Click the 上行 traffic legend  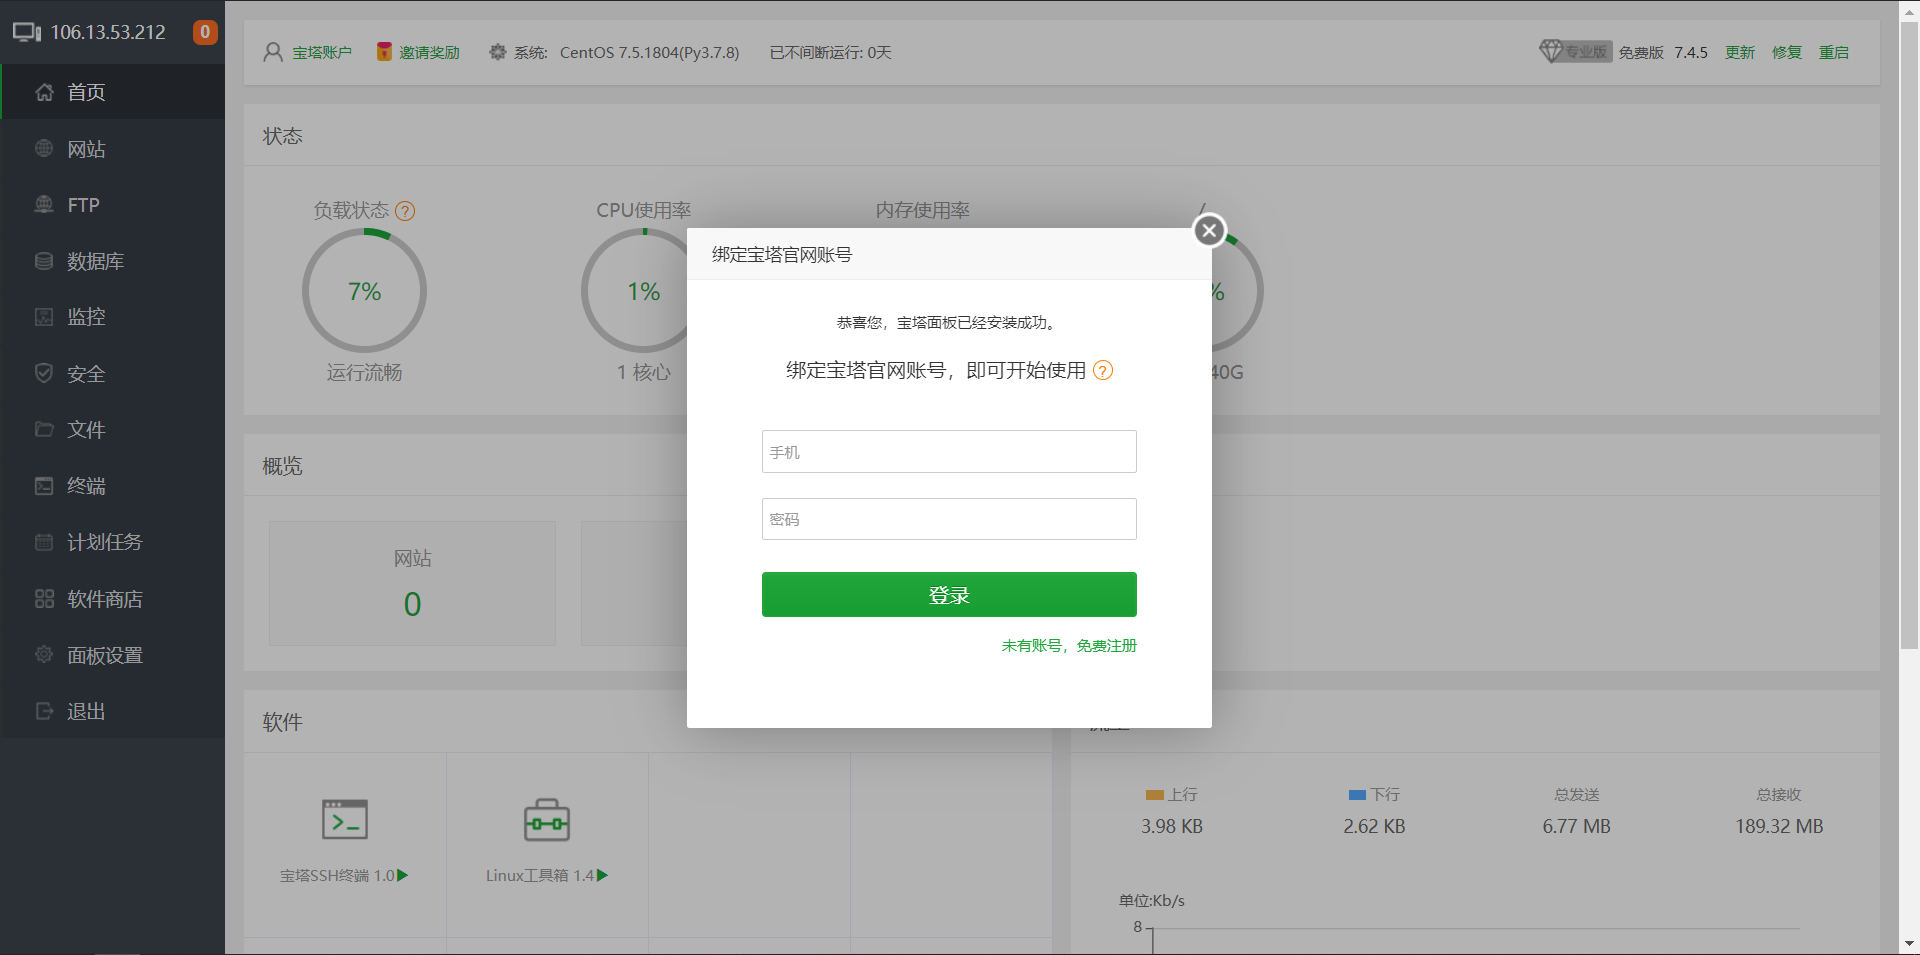click(x=1172, y=794)
